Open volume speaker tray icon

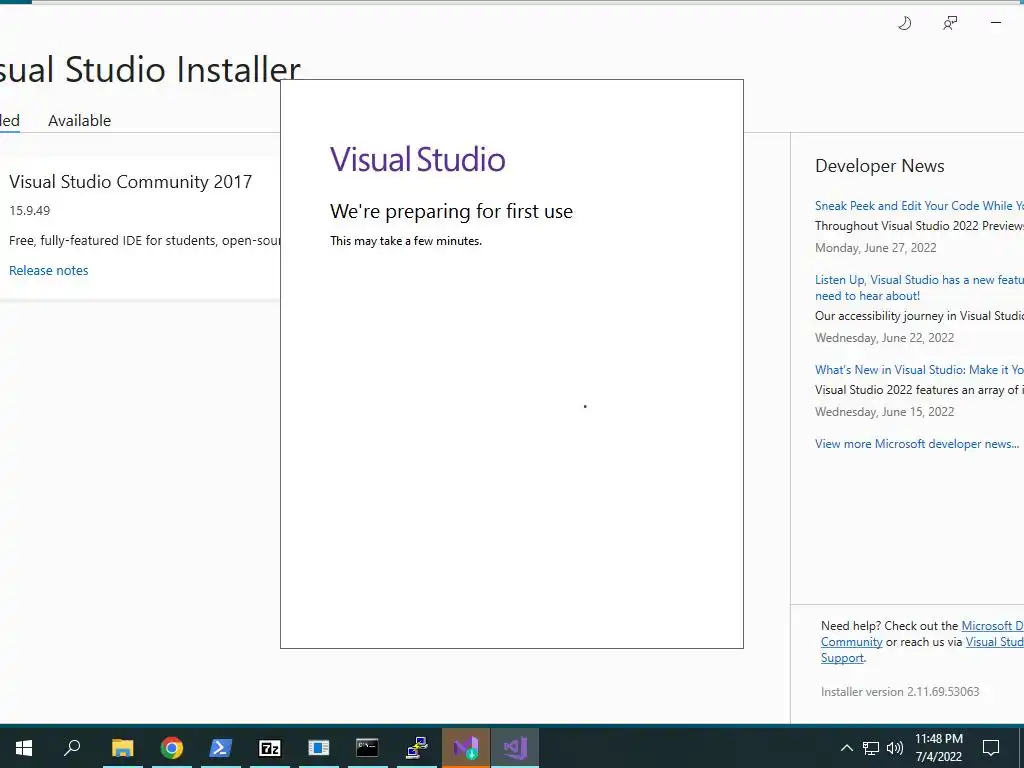click(x=895, y=748)
